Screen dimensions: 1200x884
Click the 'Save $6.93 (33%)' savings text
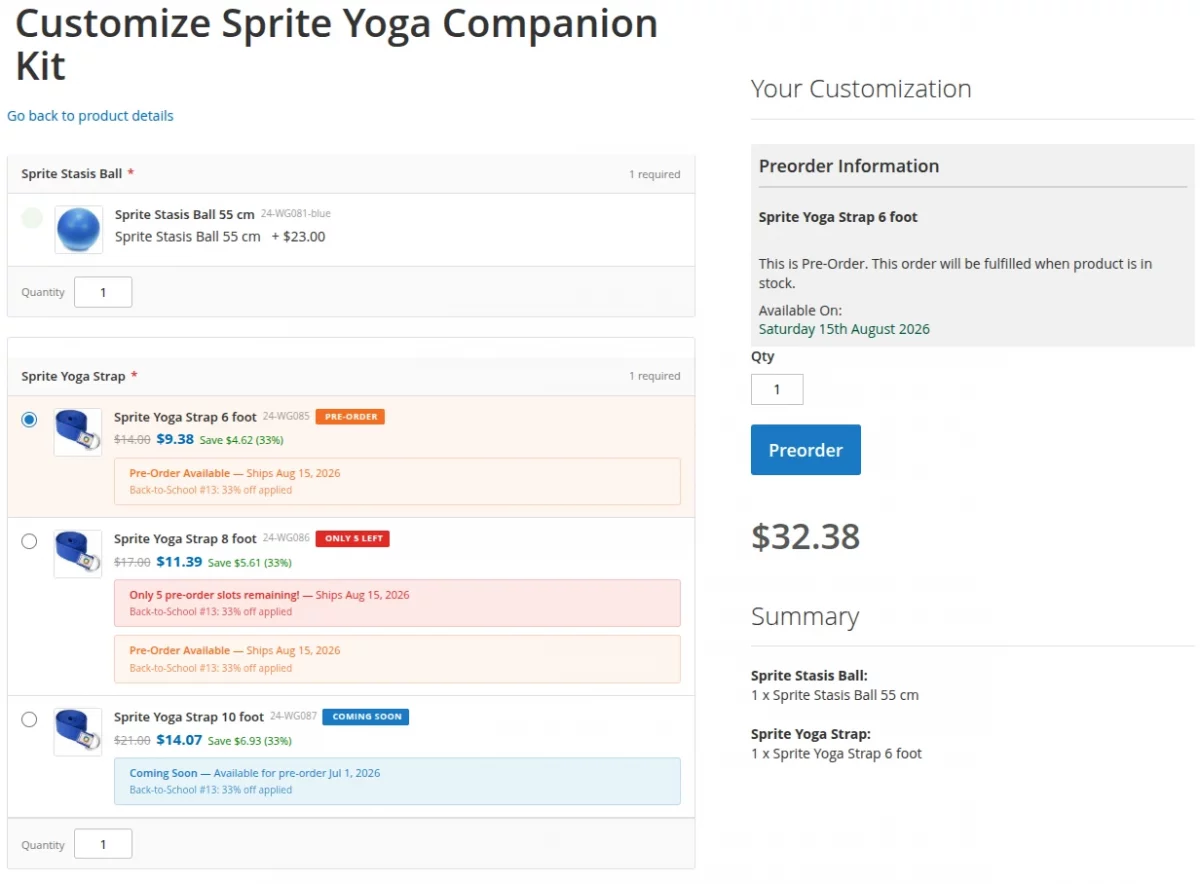tap(250, 741)
